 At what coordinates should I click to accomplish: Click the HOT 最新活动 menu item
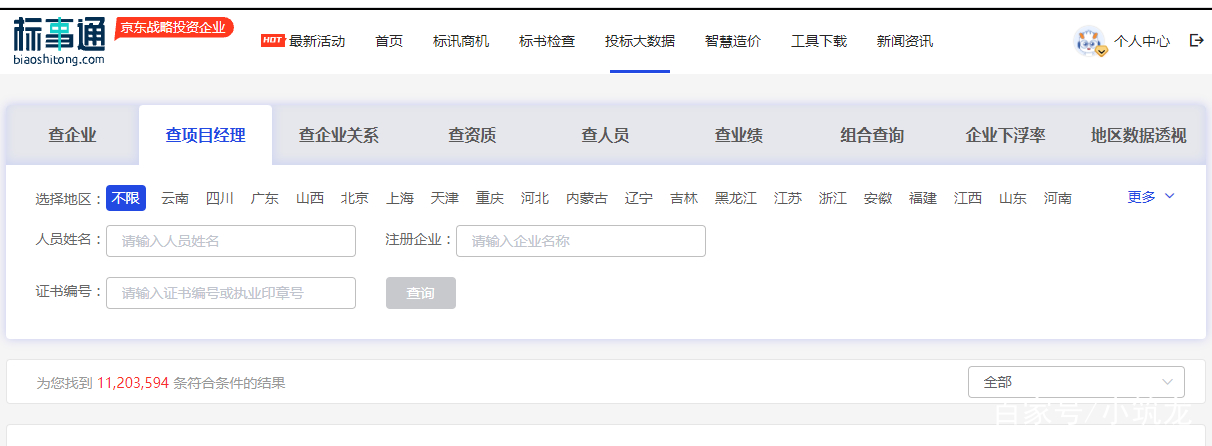(x=303, y=41)
